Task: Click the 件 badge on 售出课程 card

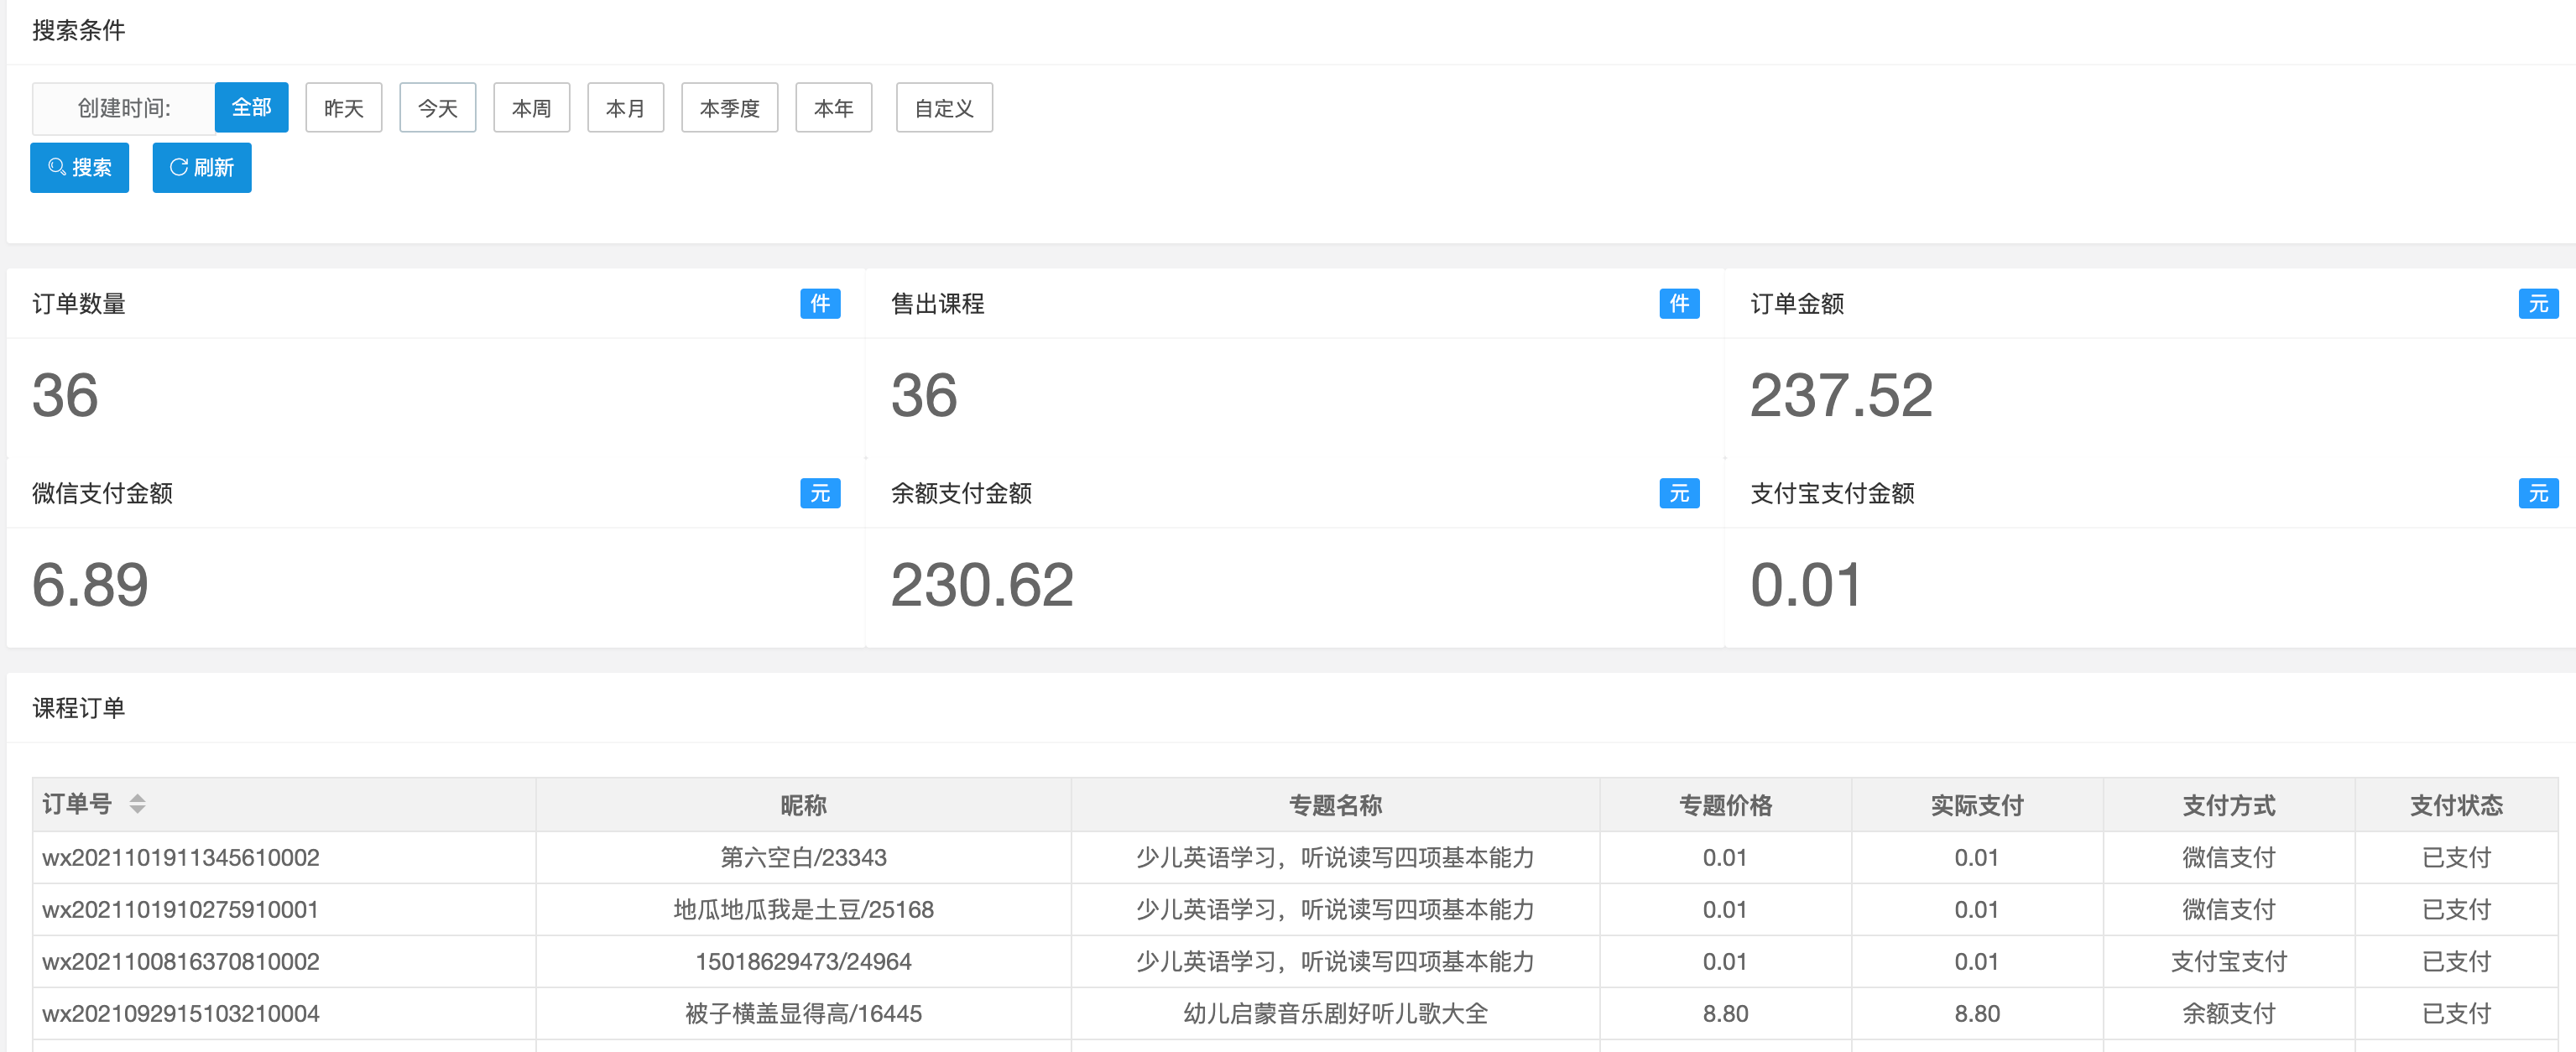Action: tap(1679, 304)
